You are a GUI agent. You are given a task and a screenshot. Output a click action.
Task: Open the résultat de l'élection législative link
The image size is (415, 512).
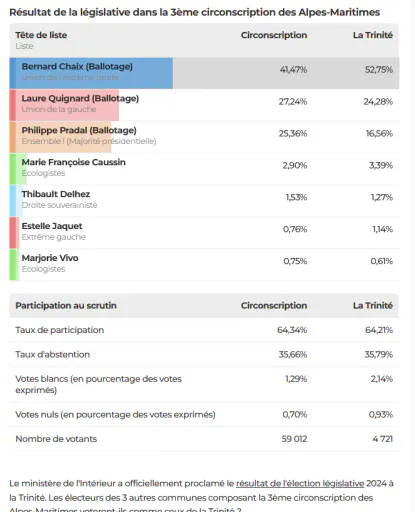point(300,483)
